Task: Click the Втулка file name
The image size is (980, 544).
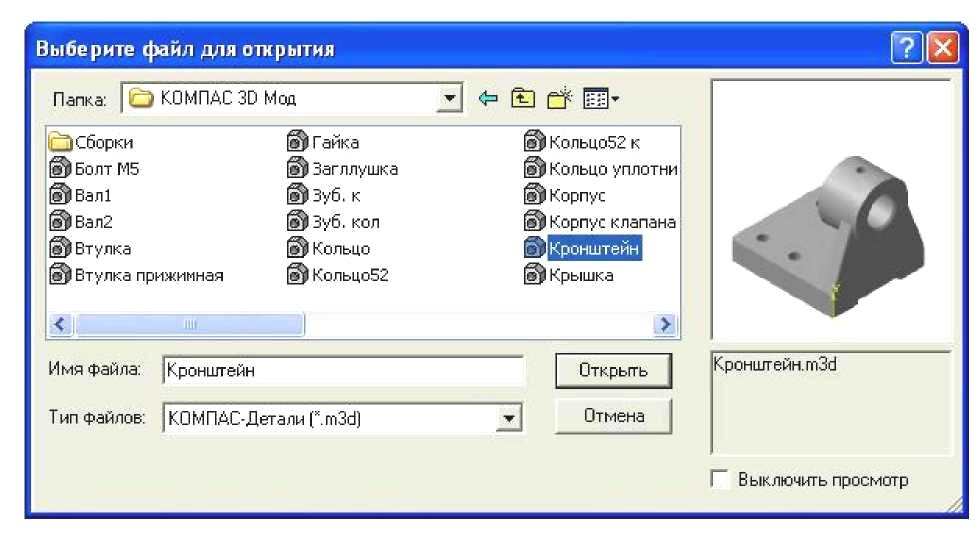Action: (103, 249)
